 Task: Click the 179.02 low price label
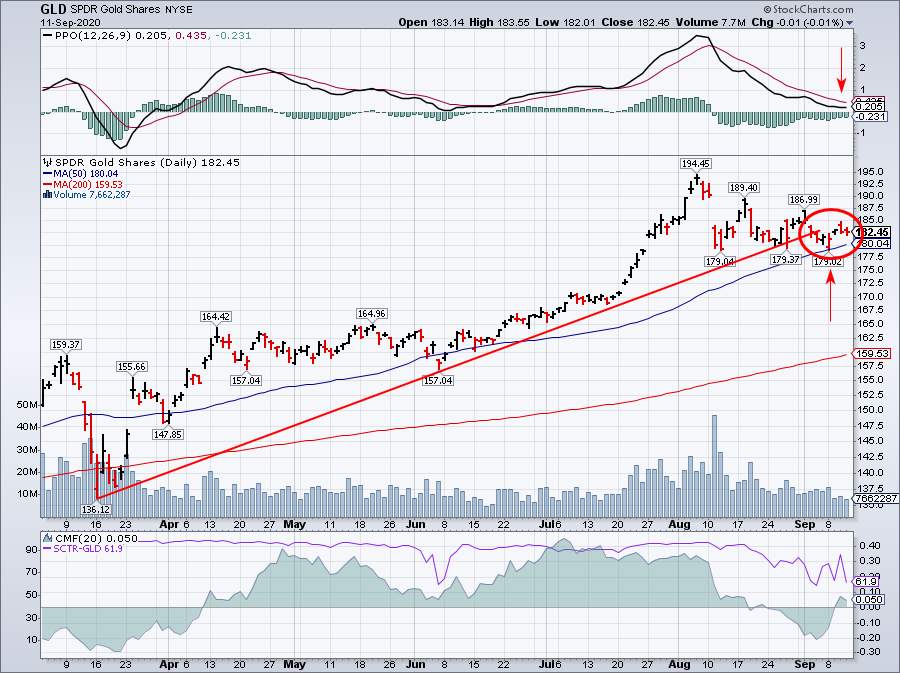[829, 262]
